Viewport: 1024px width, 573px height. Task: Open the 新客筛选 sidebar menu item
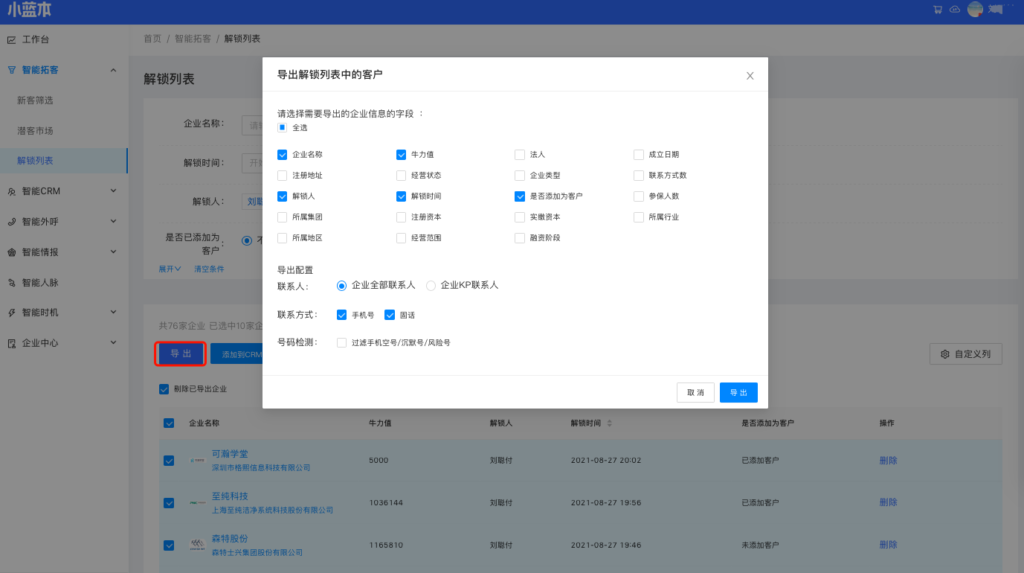[35, 100]
